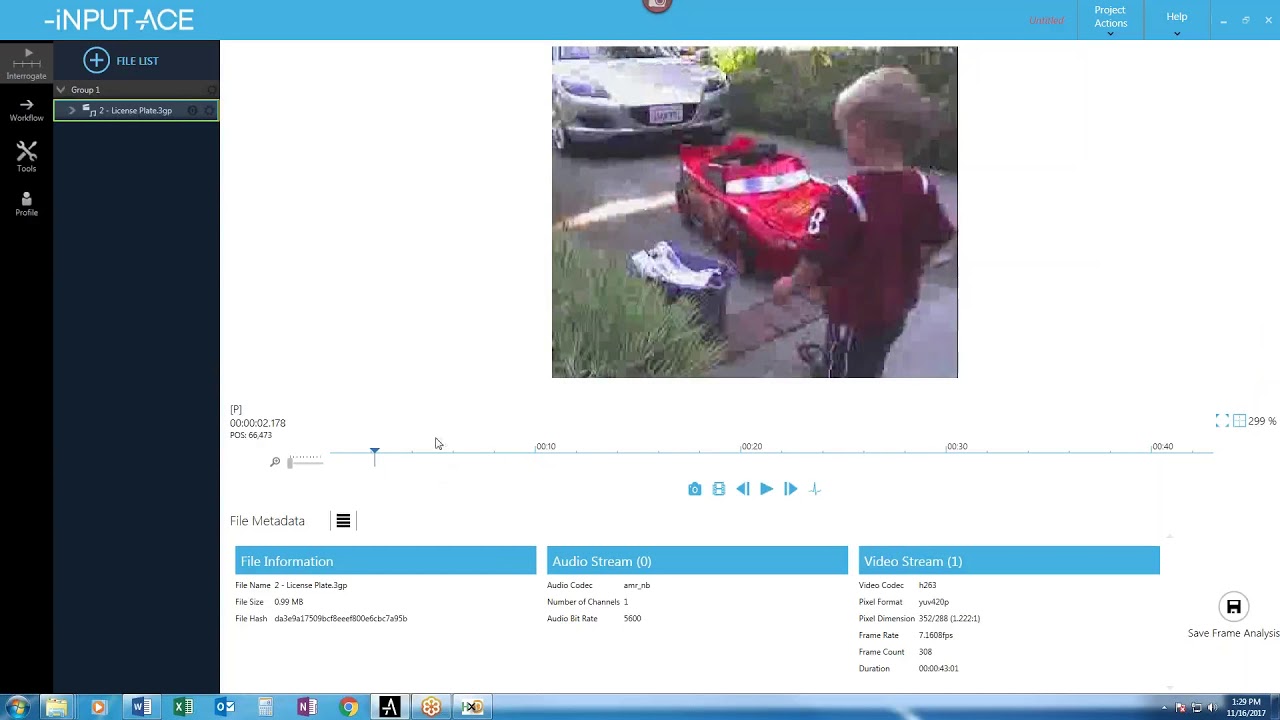Click the Untitled project name
The width and height of the screenshot is (1280, 720).
pos(1046,21)
